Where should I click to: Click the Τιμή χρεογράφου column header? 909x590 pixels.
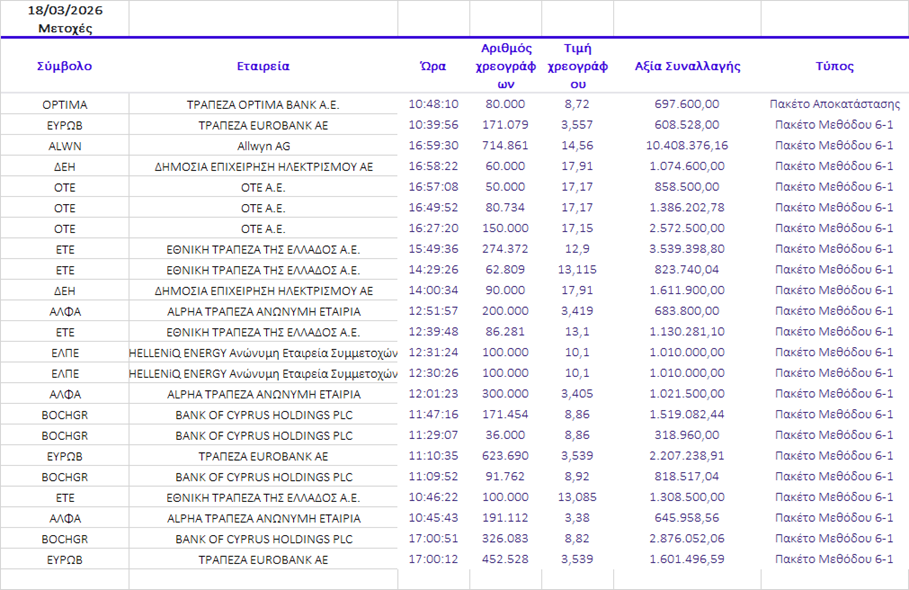[577, 66]
